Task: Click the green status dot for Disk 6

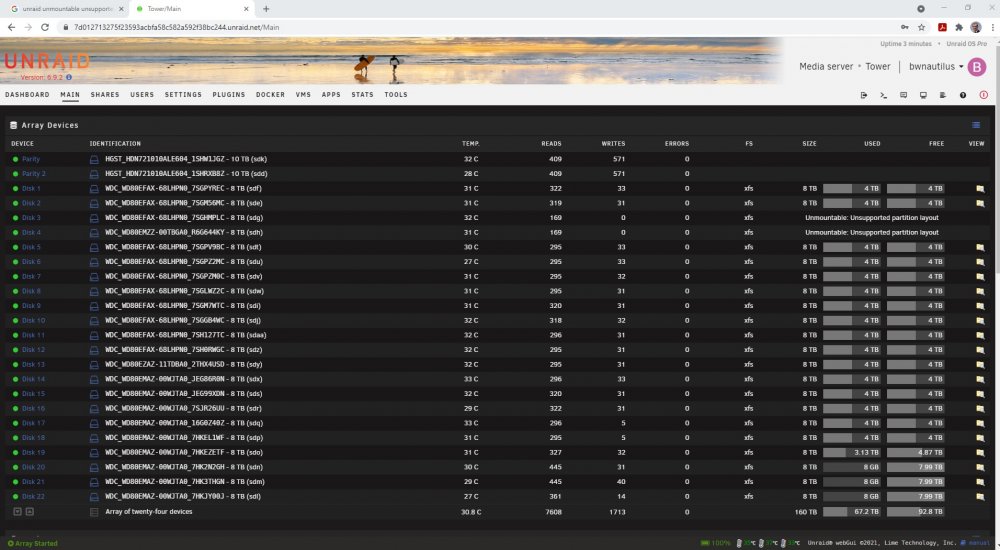Action: pyautogui.click(x=15, y=262)
